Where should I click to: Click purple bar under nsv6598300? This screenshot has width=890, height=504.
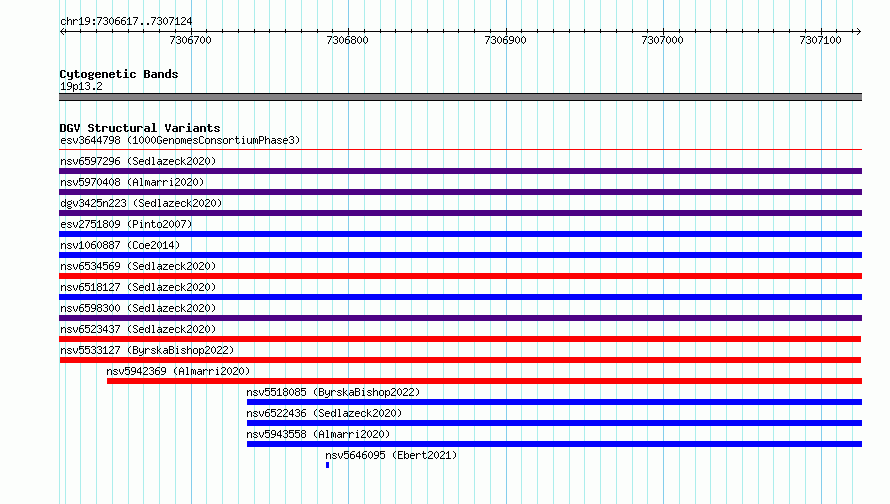pyautogui.click(x=460, y=318)
